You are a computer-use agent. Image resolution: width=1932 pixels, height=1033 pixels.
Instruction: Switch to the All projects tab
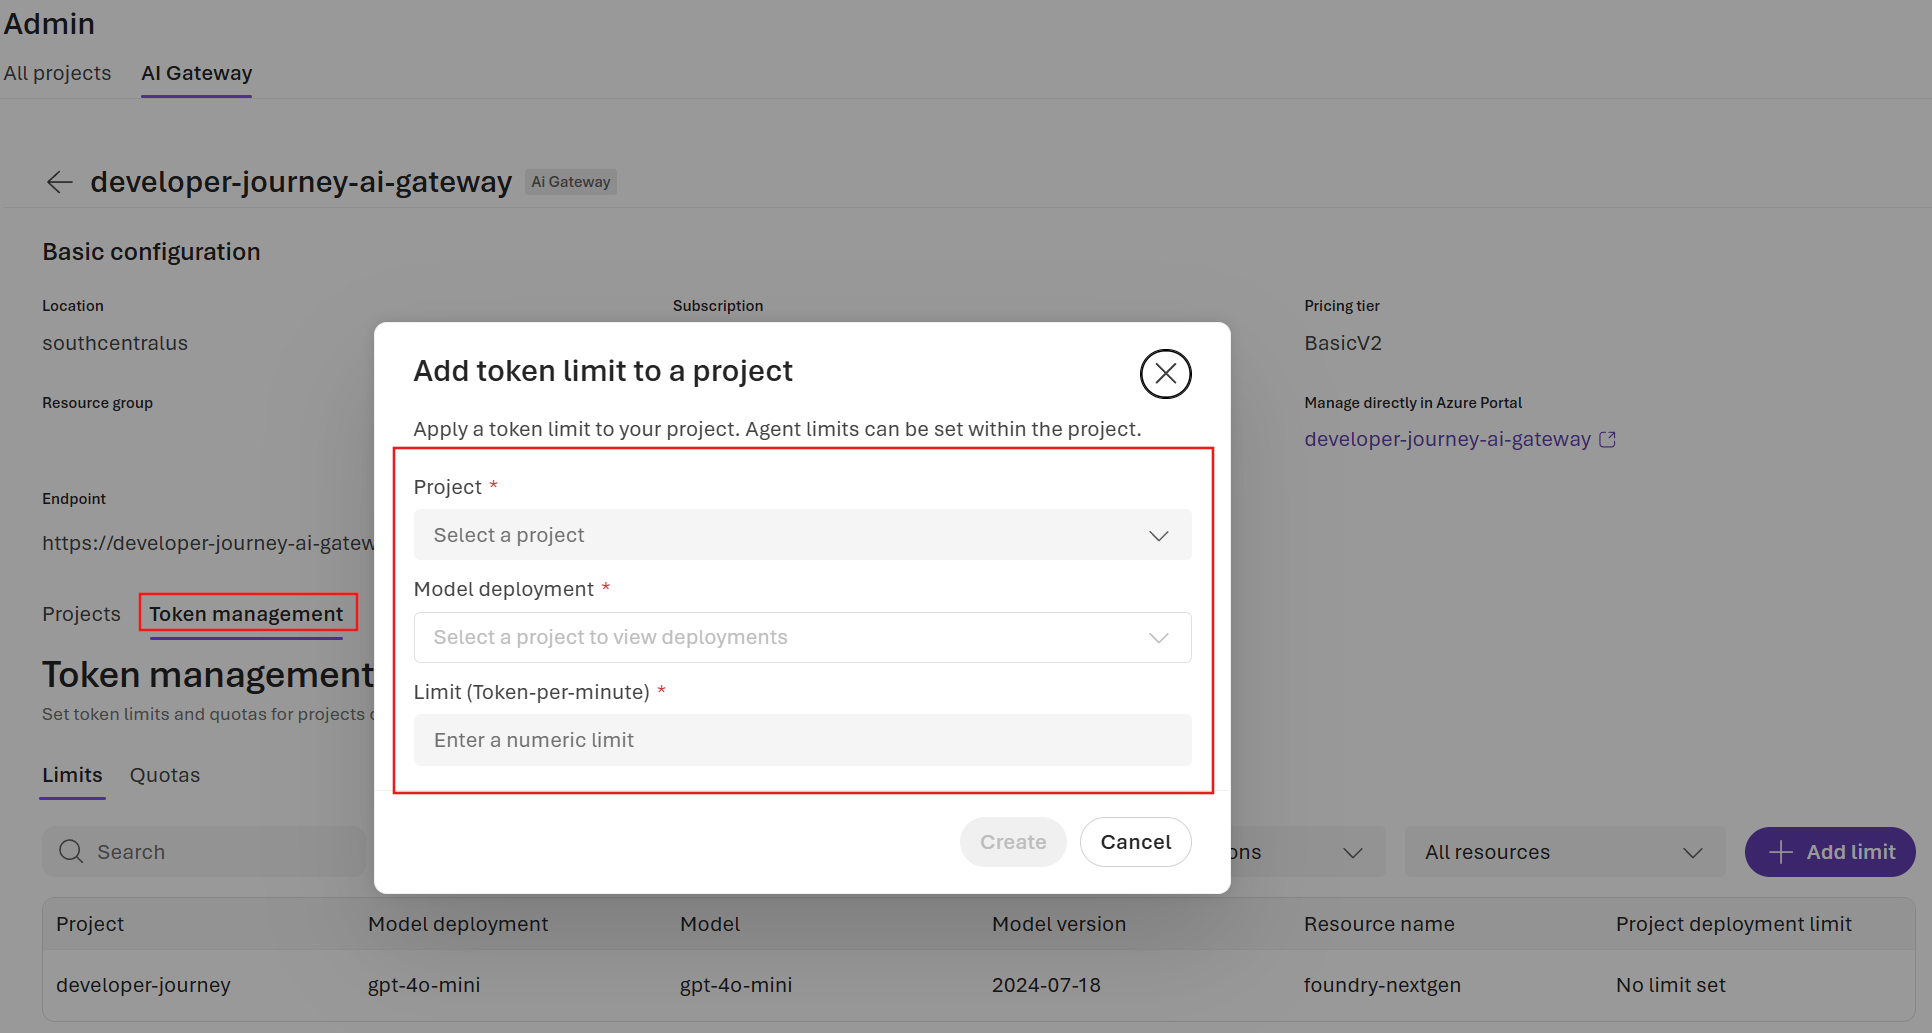57,73
